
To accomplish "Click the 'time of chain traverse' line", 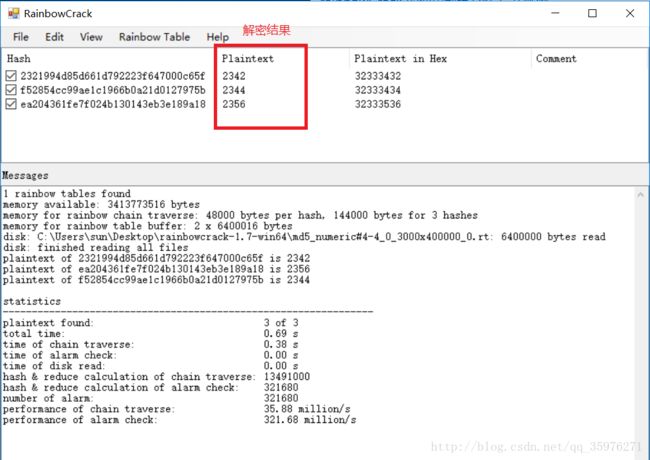I will click(151, 344).
